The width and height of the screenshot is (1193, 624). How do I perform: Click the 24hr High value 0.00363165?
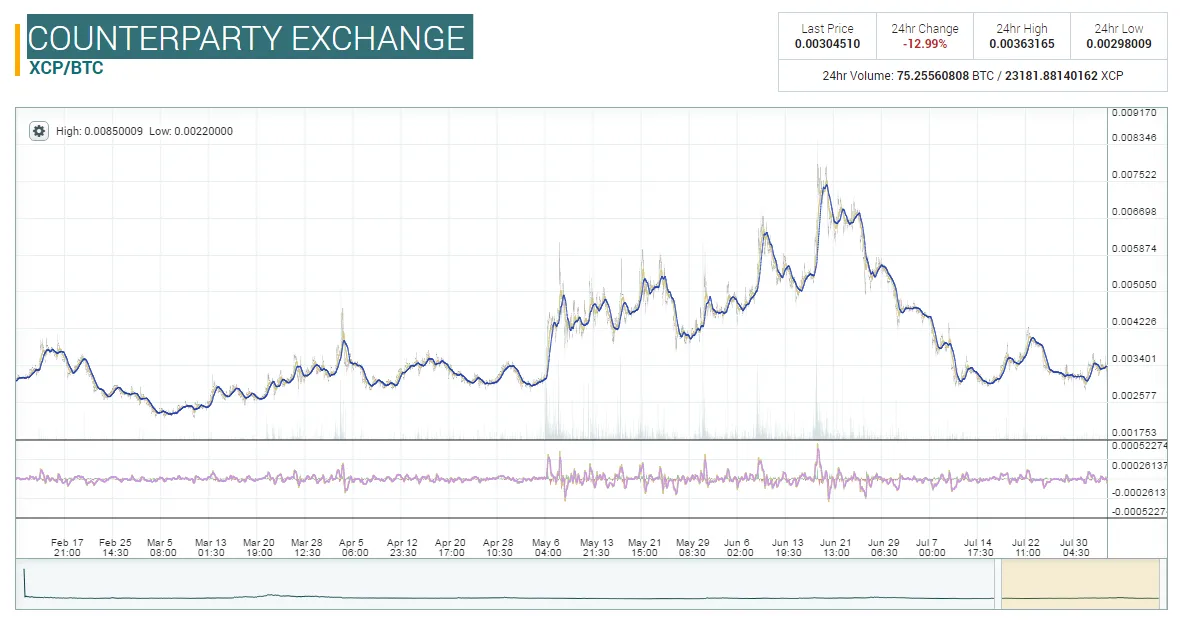coord(1022,44)
